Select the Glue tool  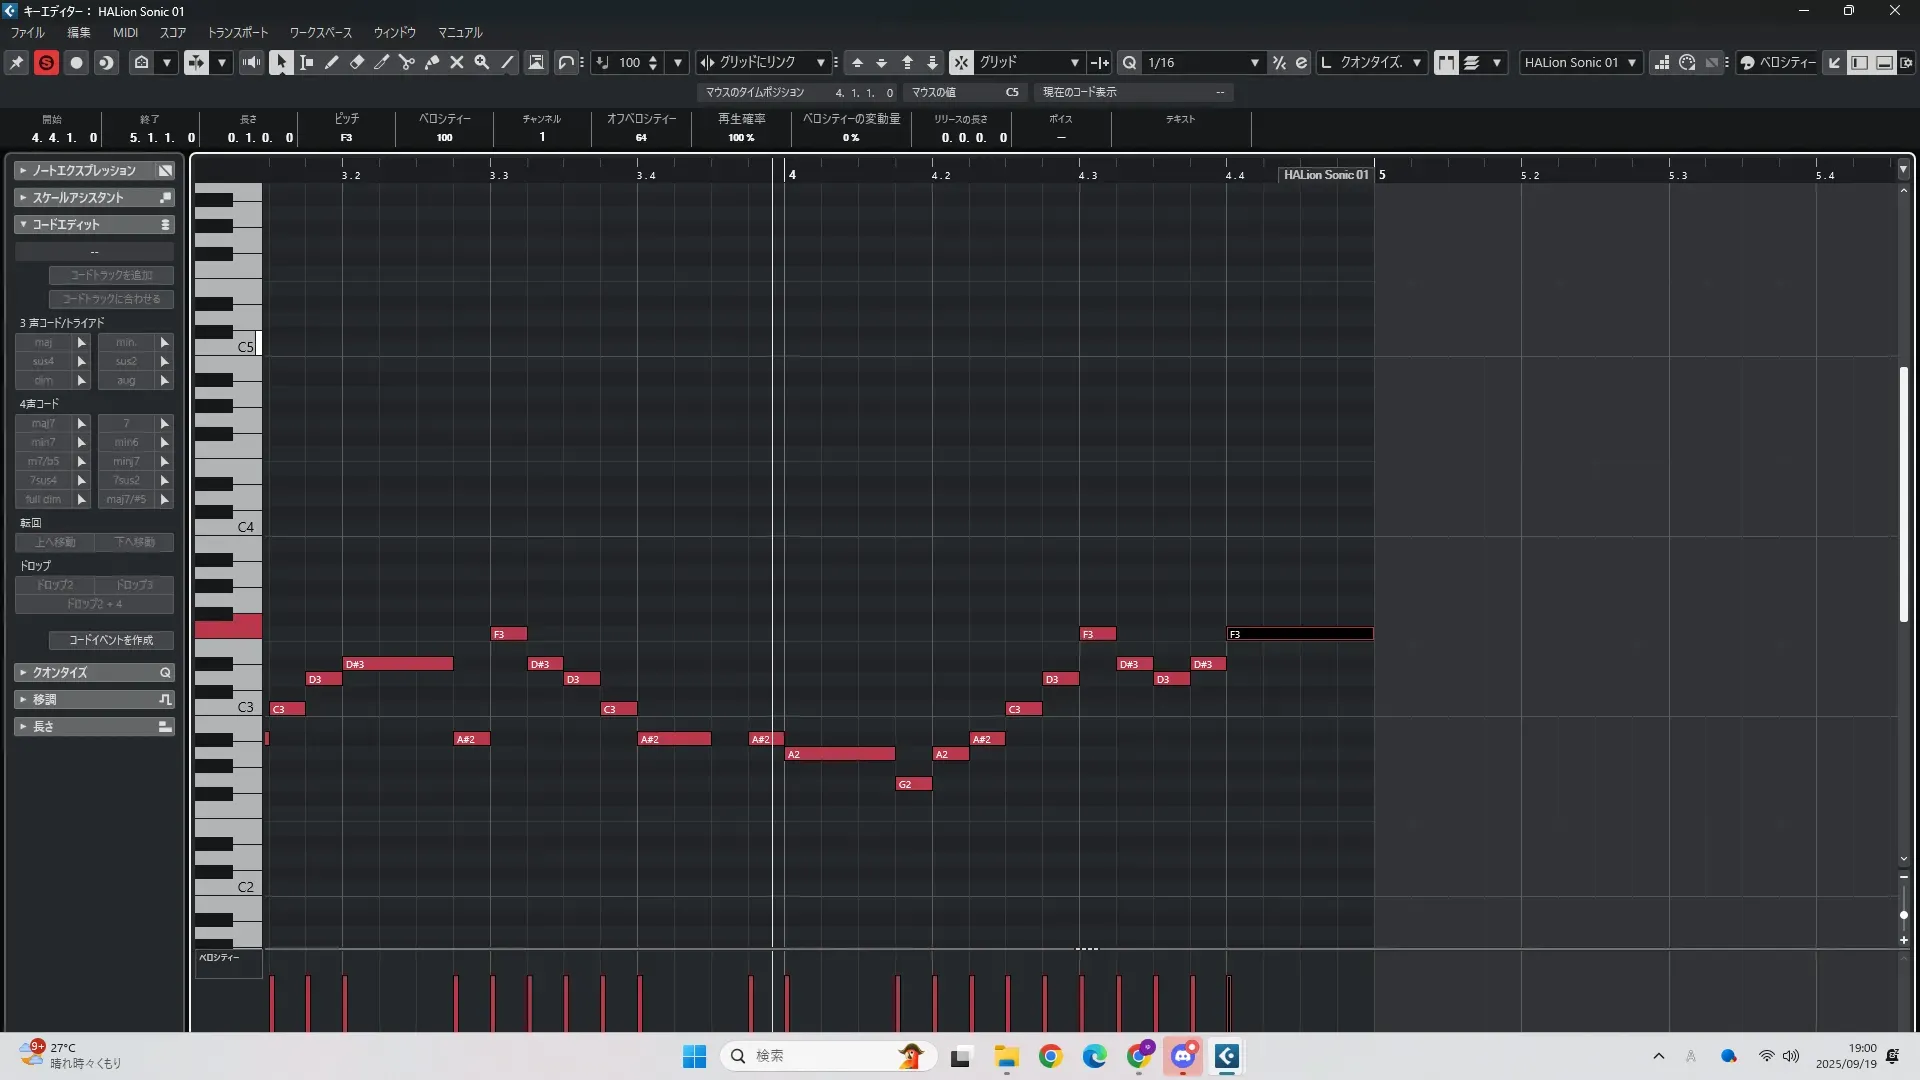tap(432, 62)
